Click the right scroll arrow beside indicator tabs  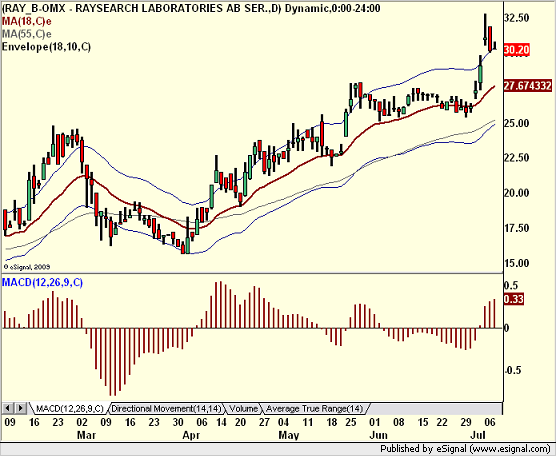pyautogui.click(x=21, y=408)
